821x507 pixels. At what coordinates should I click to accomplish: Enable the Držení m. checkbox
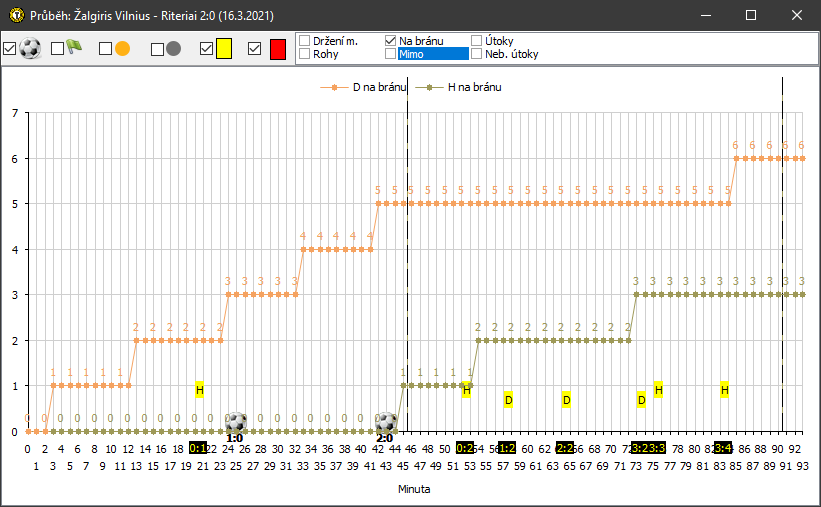point(304,41)
